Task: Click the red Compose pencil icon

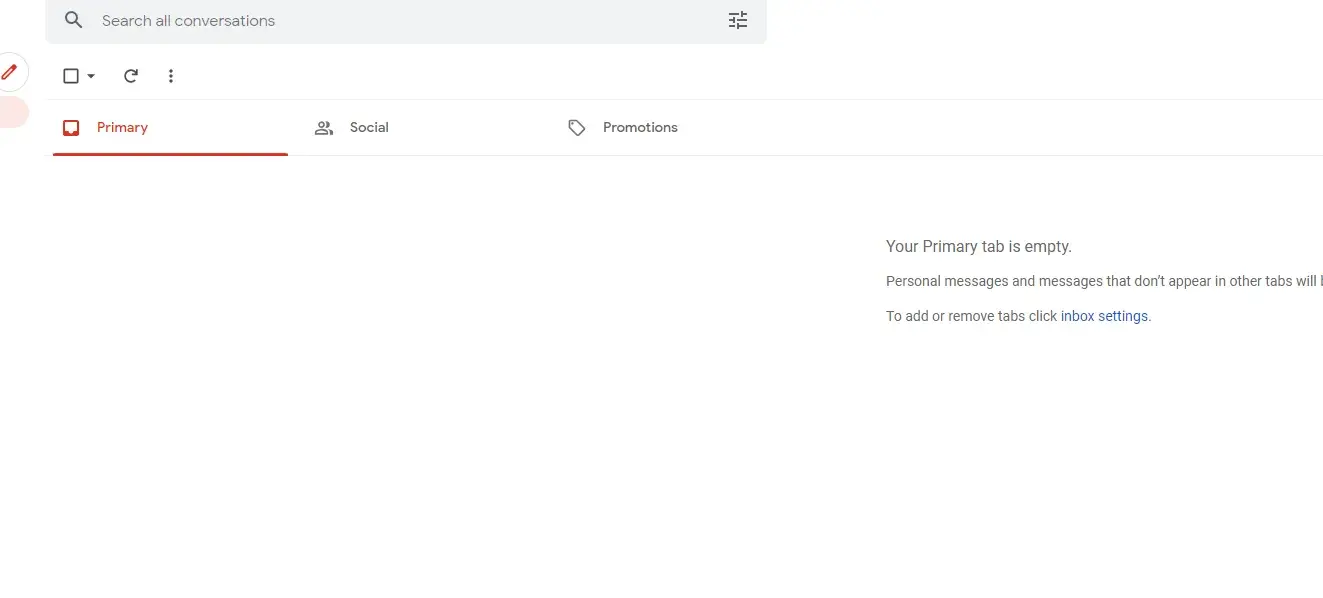Action: click(x=10, y=72)
